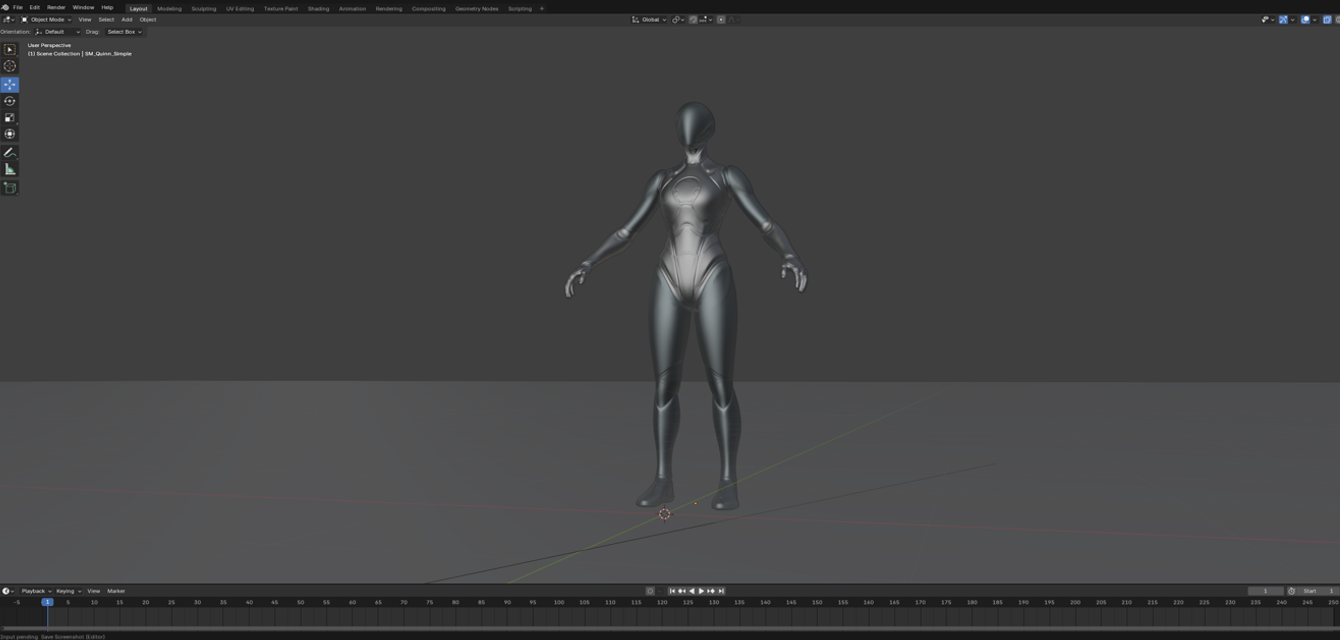Switch to the Sculpting workspace tab

click(x=203, y=9)
